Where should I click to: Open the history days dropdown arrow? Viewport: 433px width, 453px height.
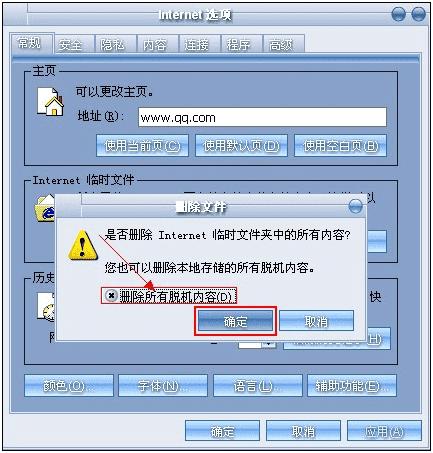point(269,344)
